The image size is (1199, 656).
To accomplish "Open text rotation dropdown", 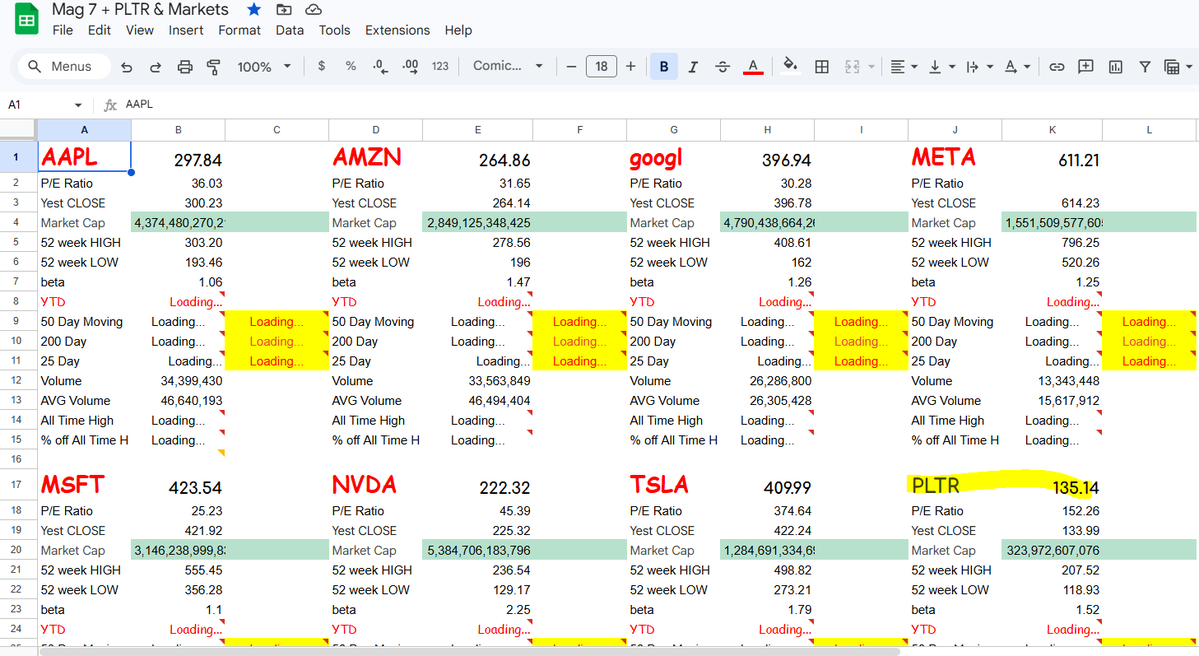I will click(1017, 67).
